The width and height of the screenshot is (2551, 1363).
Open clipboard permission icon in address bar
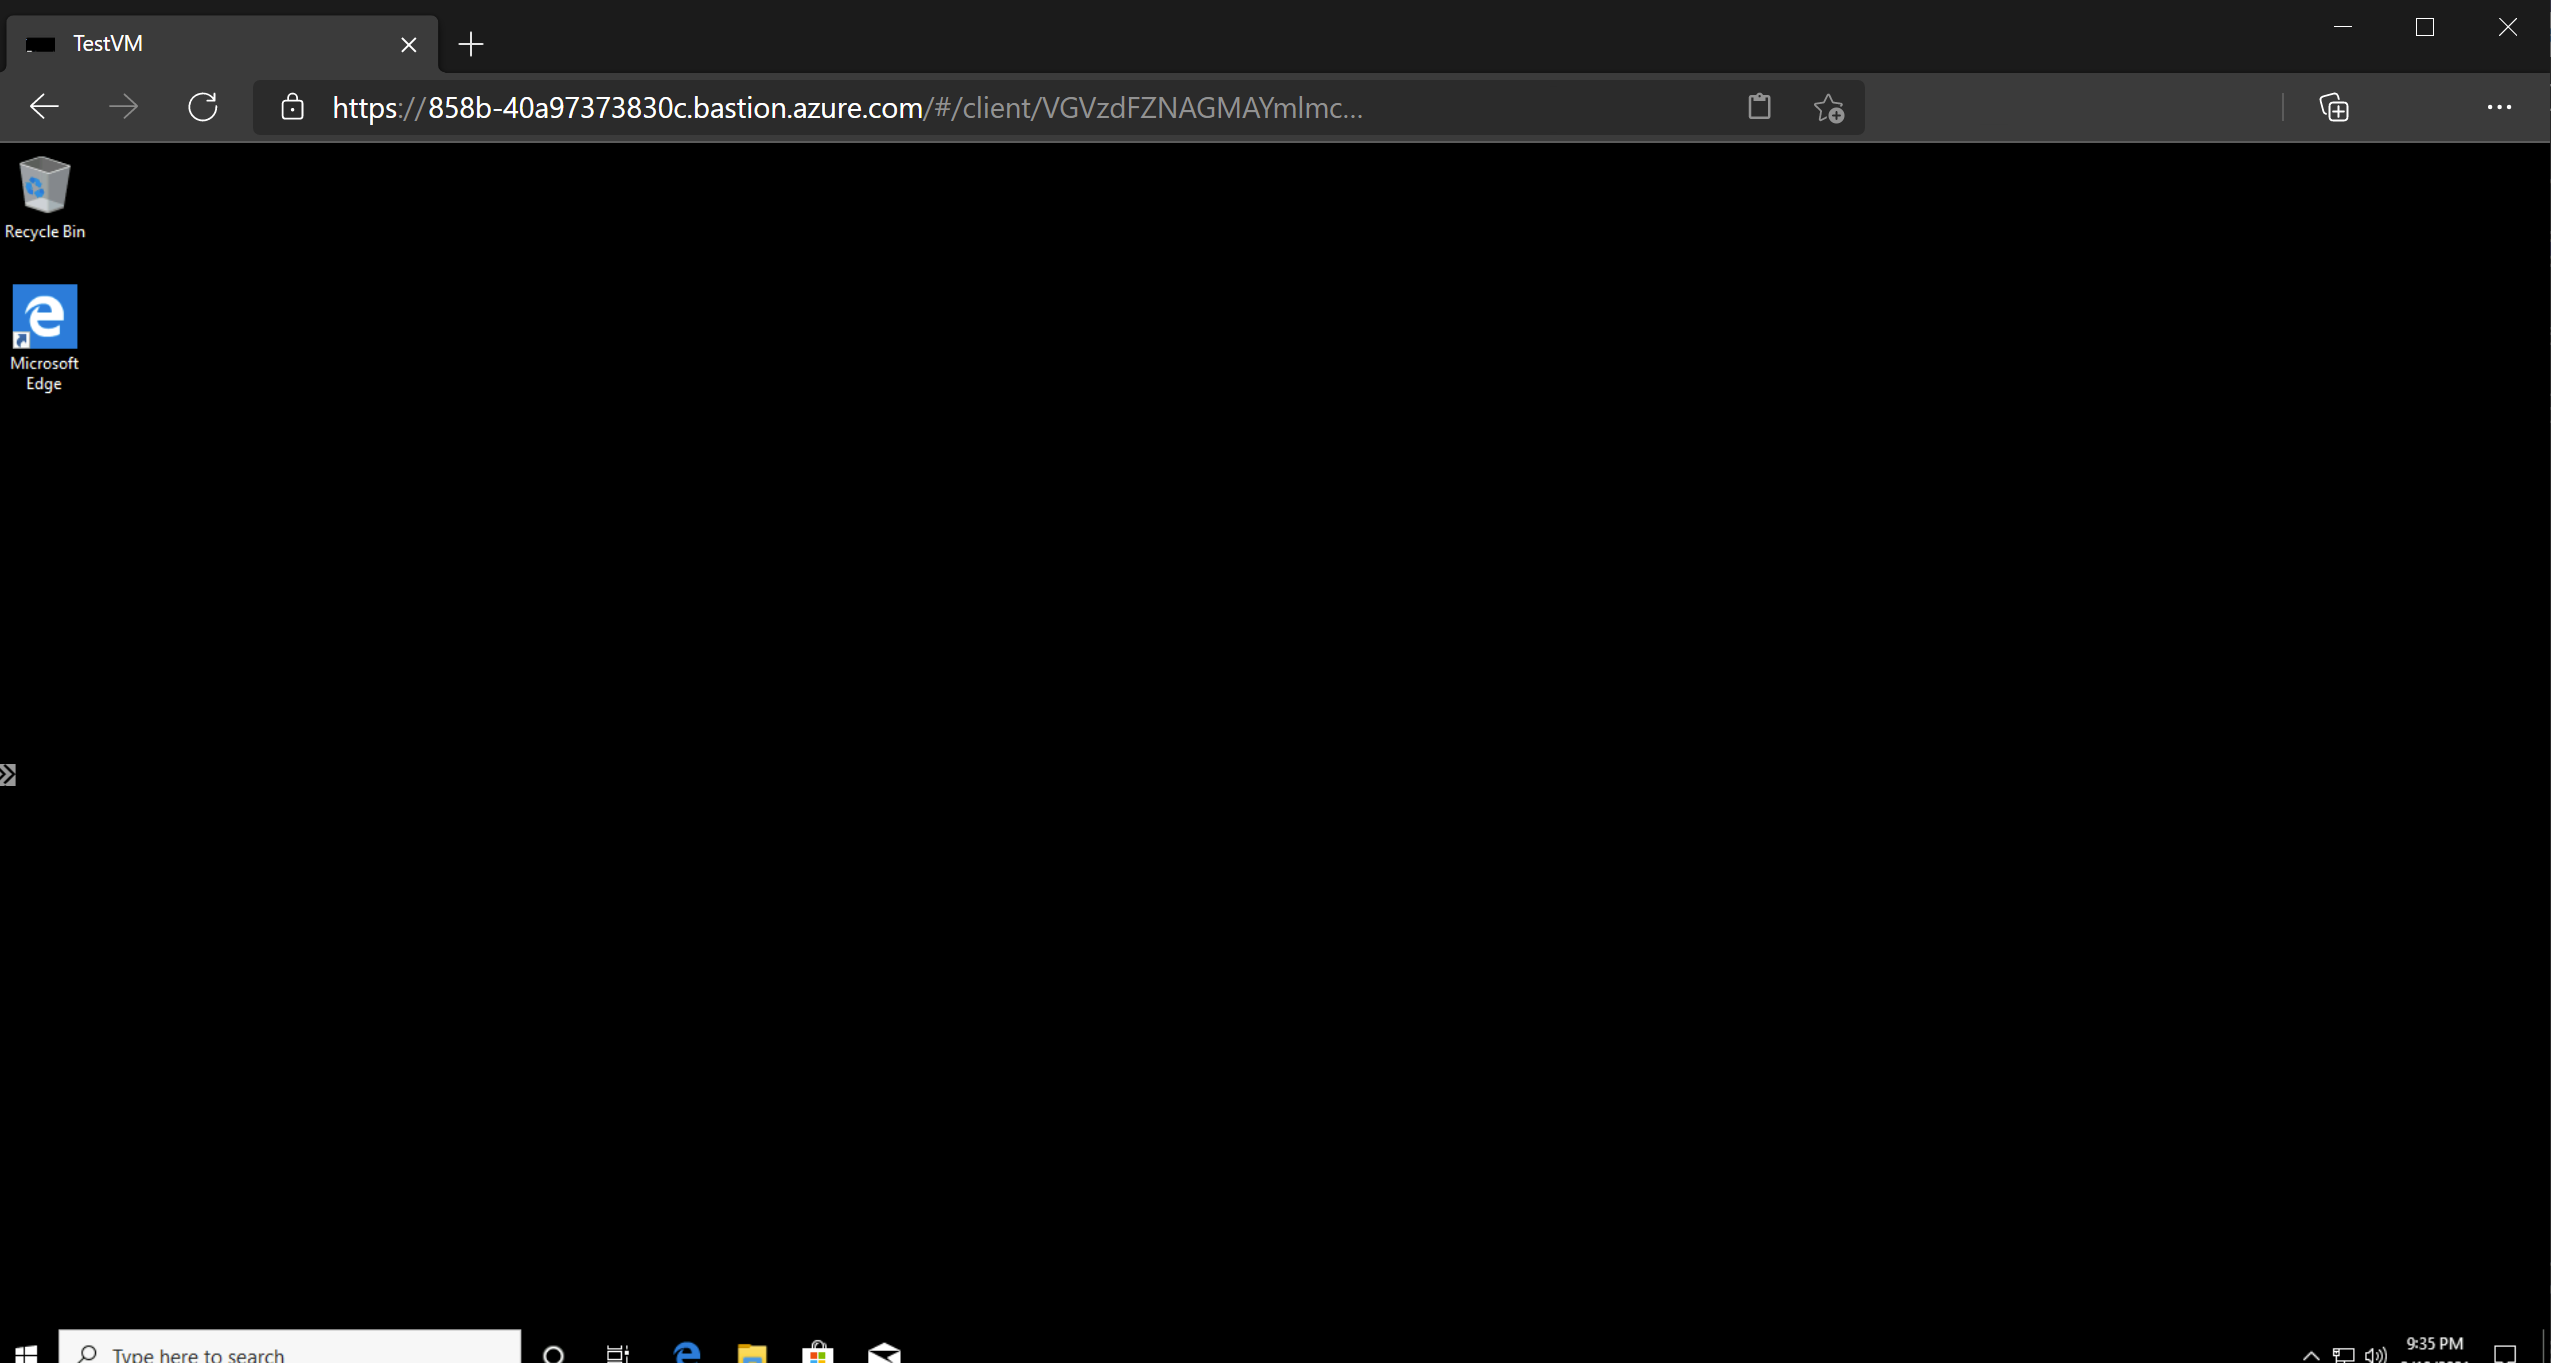click(1759, 107)
